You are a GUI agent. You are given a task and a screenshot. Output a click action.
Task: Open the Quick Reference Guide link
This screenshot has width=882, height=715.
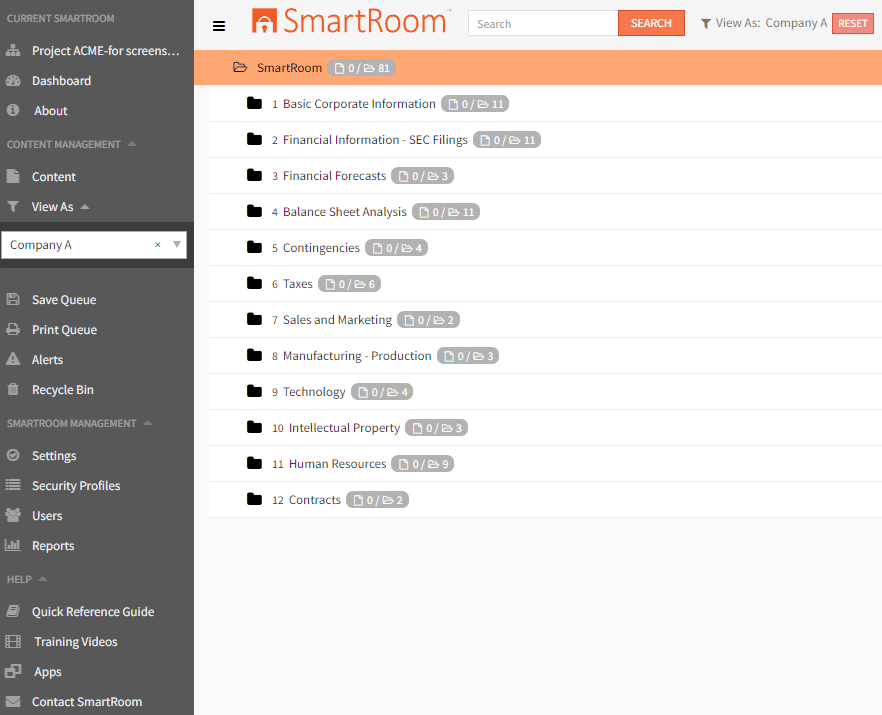[93, 611]
